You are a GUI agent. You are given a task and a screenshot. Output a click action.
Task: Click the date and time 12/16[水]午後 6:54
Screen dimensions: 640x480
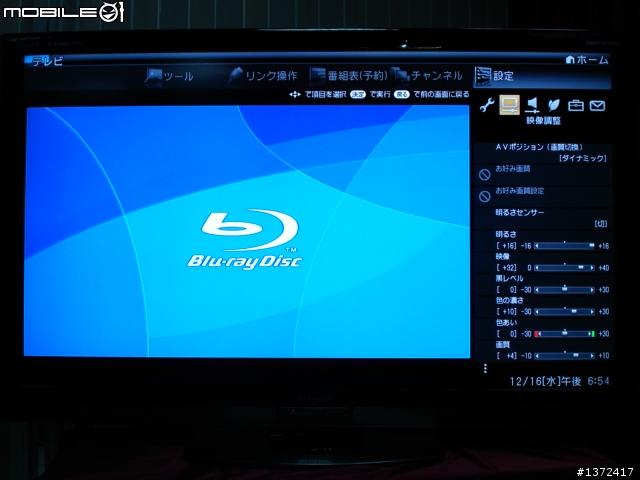point(559,382)
